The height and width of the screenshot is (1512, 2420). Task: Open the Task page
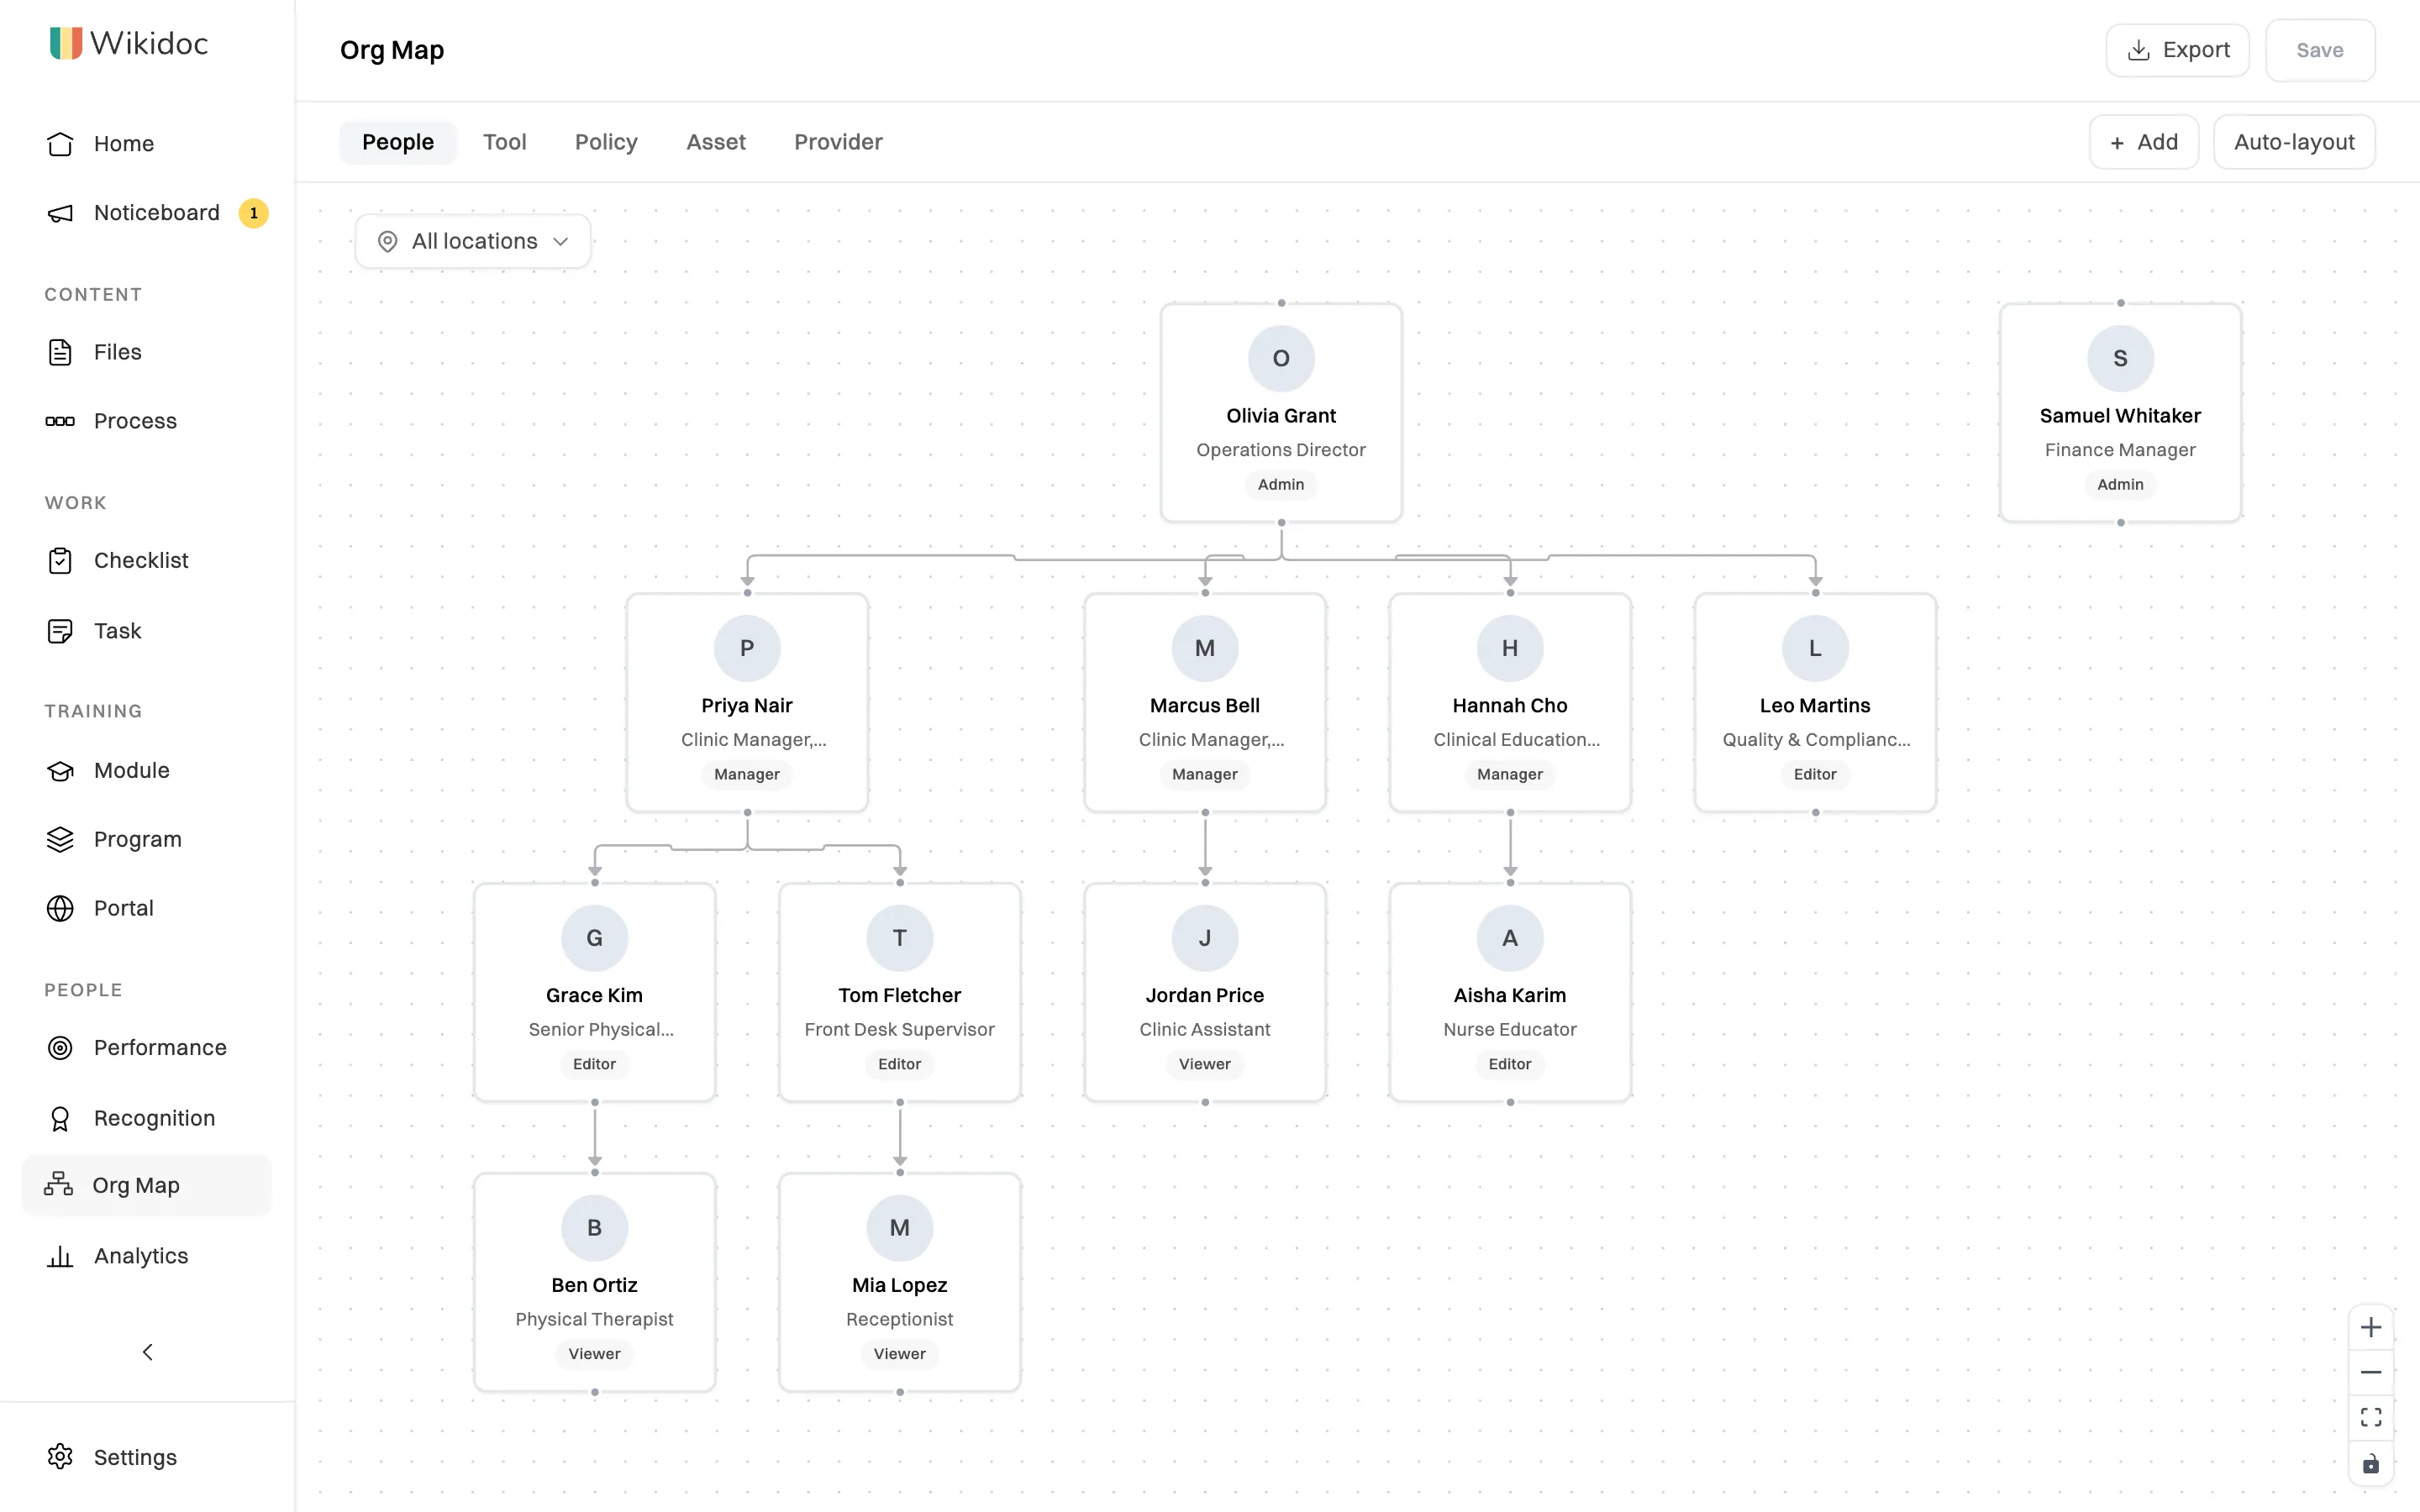click(146, 631)
